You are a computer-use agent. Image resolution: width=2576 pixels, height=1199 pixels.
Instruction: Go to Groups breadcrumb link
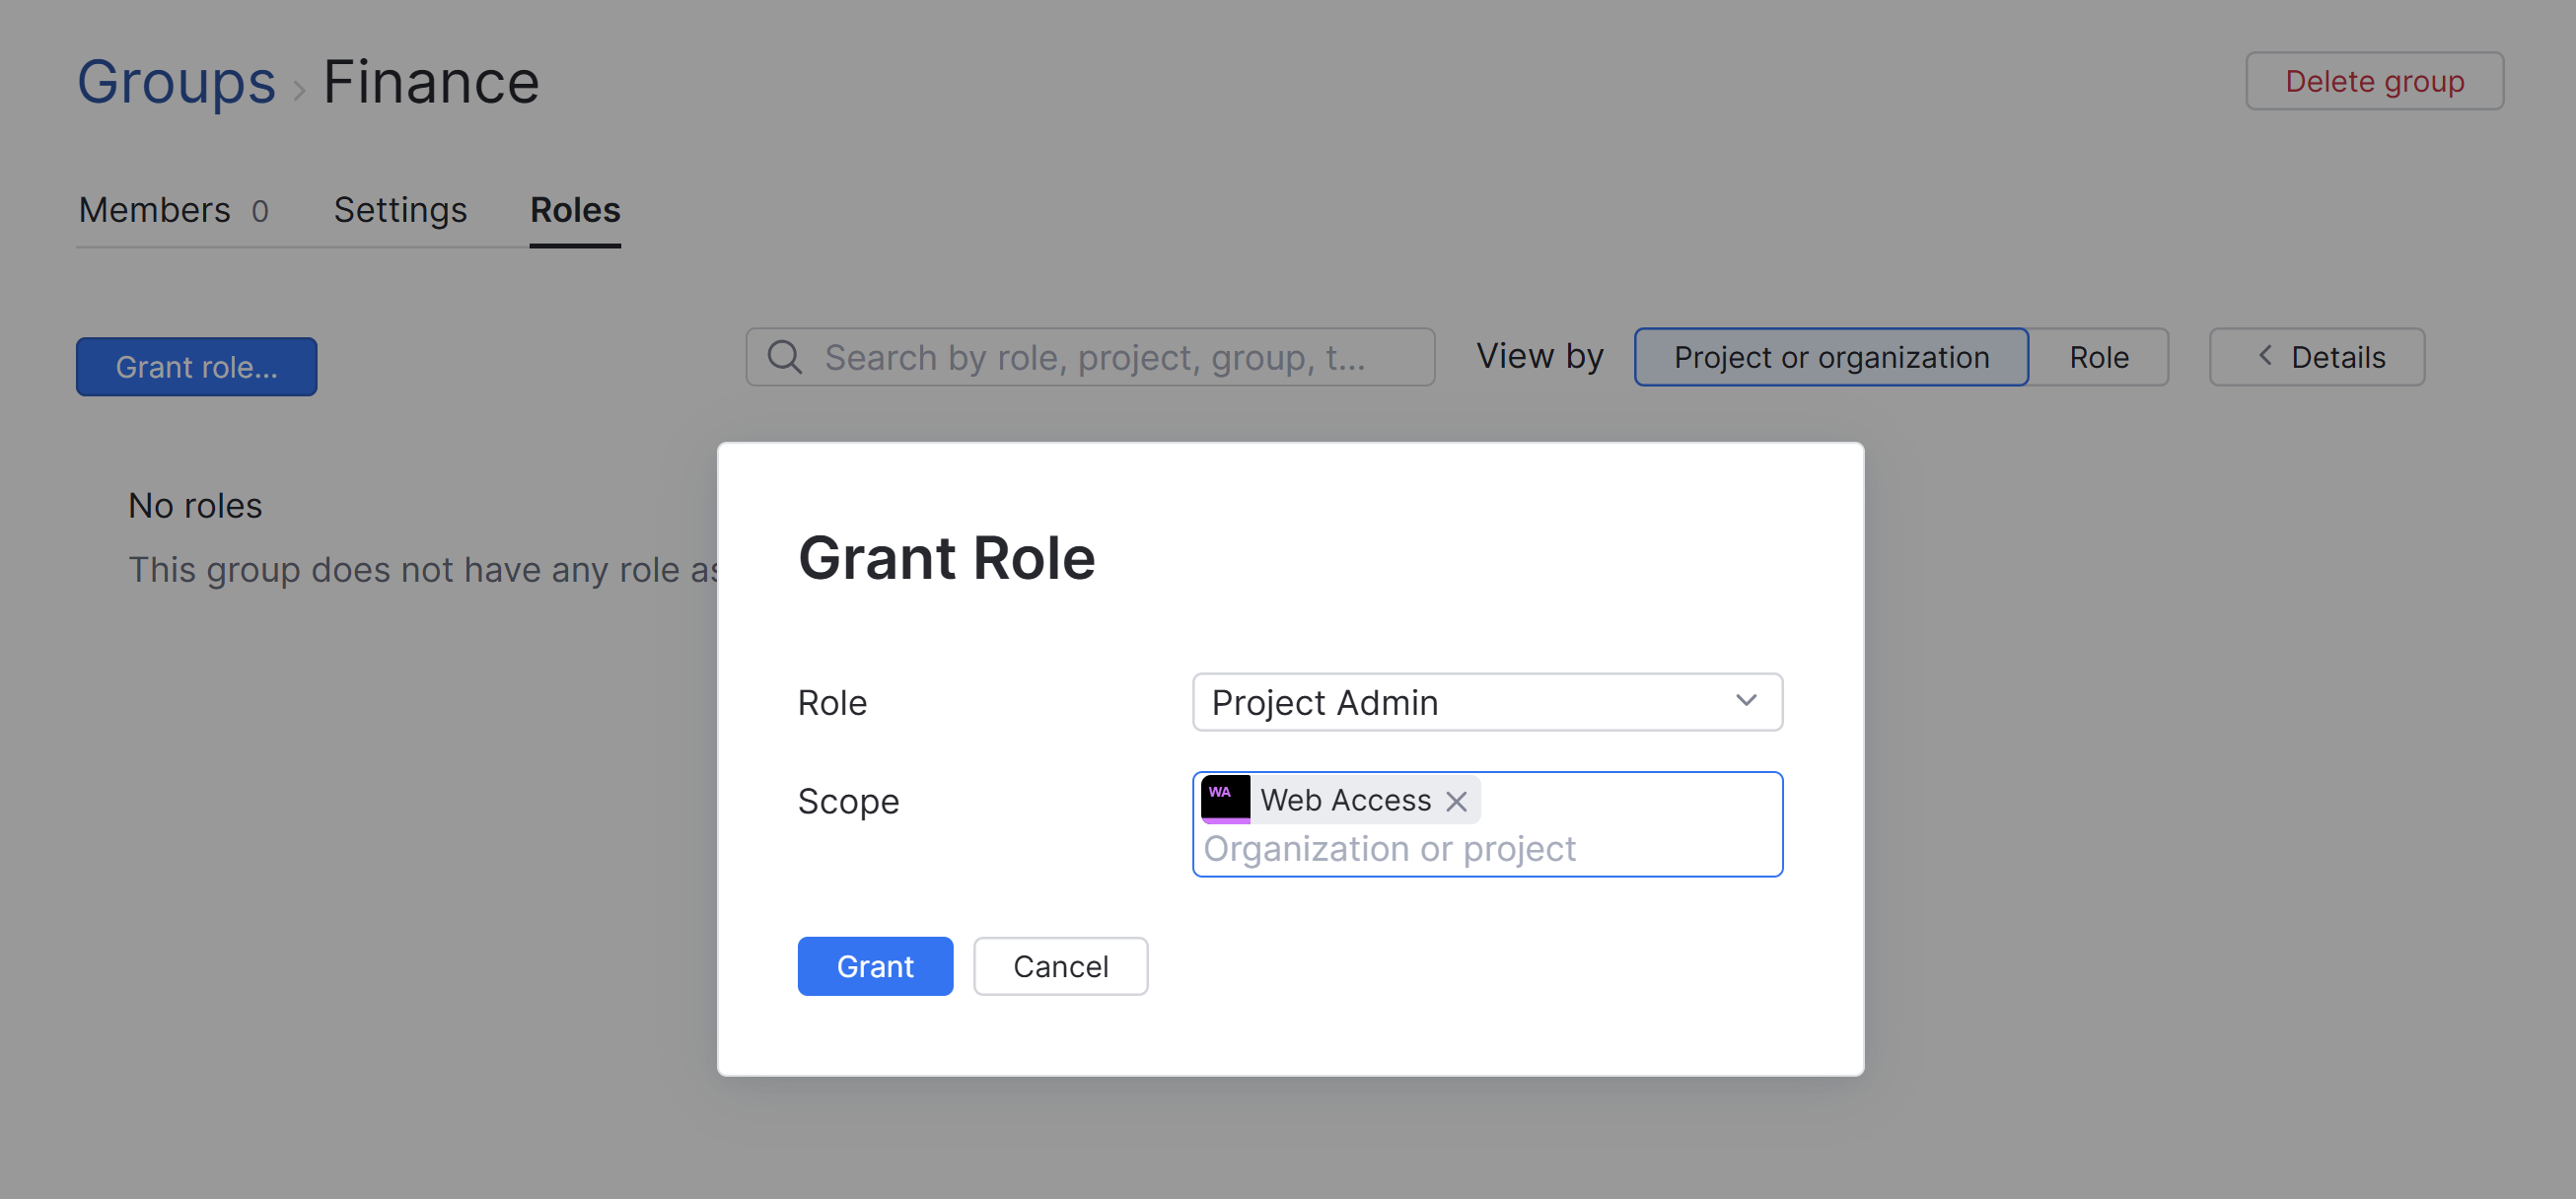click(x=176, y=82)
